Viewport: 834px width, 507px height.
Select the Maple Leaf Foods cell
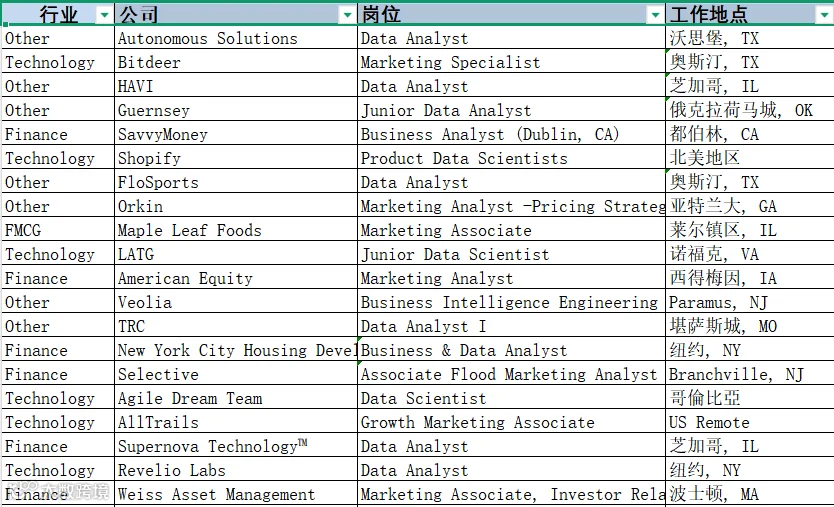[x=236, y=230]
